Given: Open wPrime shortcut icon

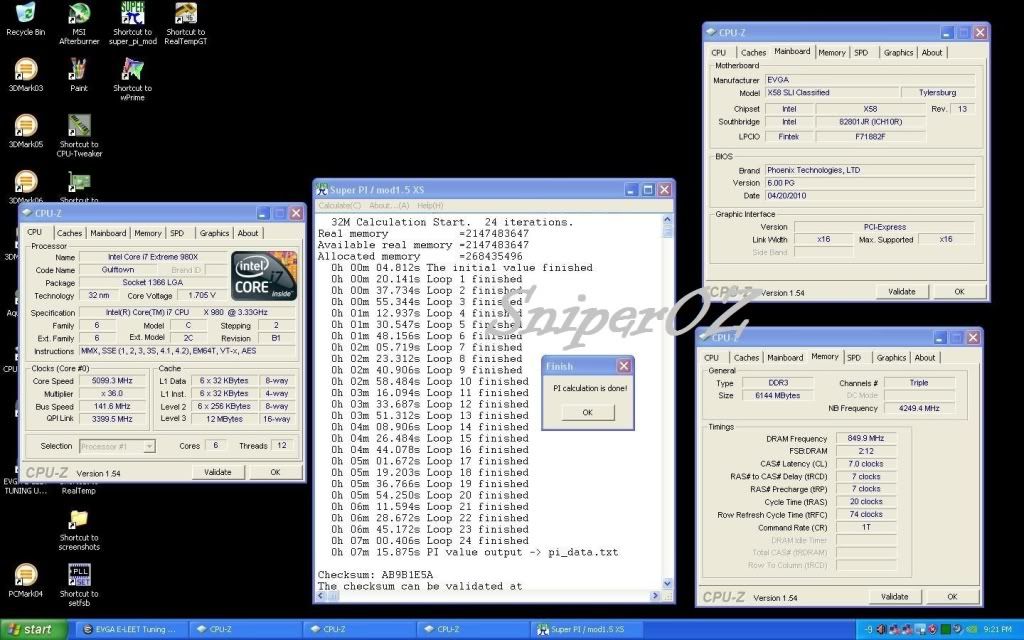Looking at the screenshot, I should [132, 70].
